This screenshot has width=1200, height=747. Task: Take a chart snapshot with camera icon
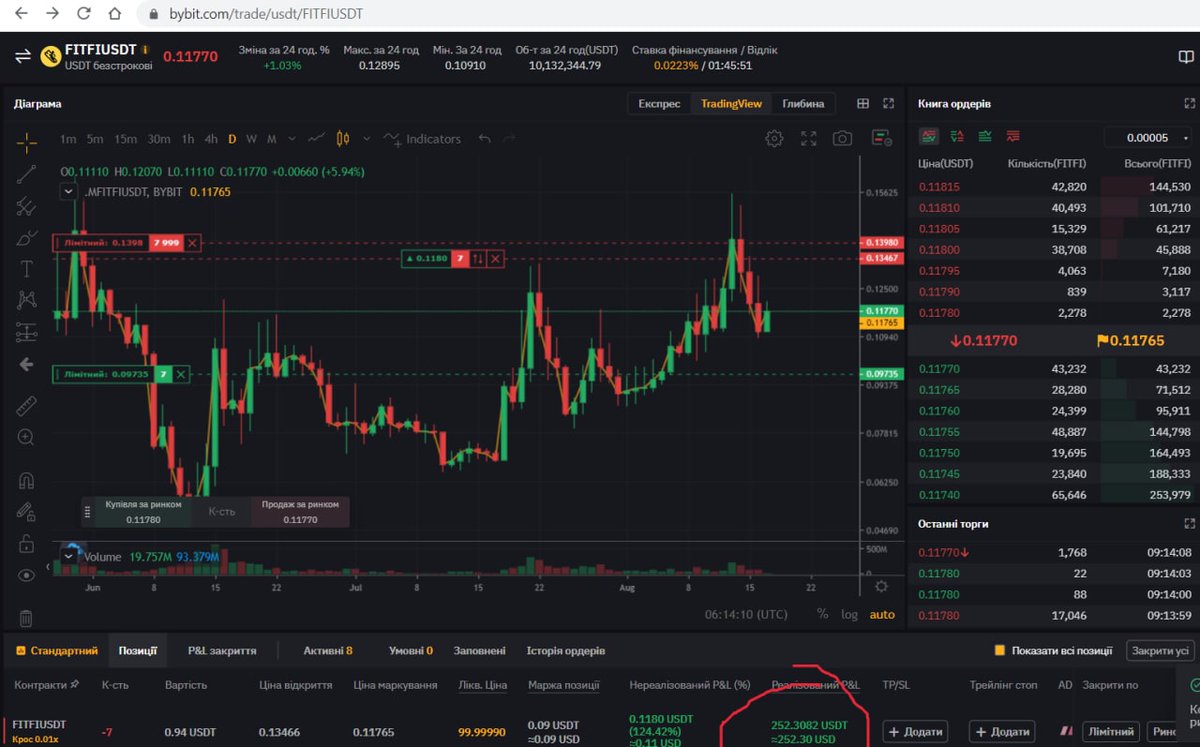tap(843, 139)
